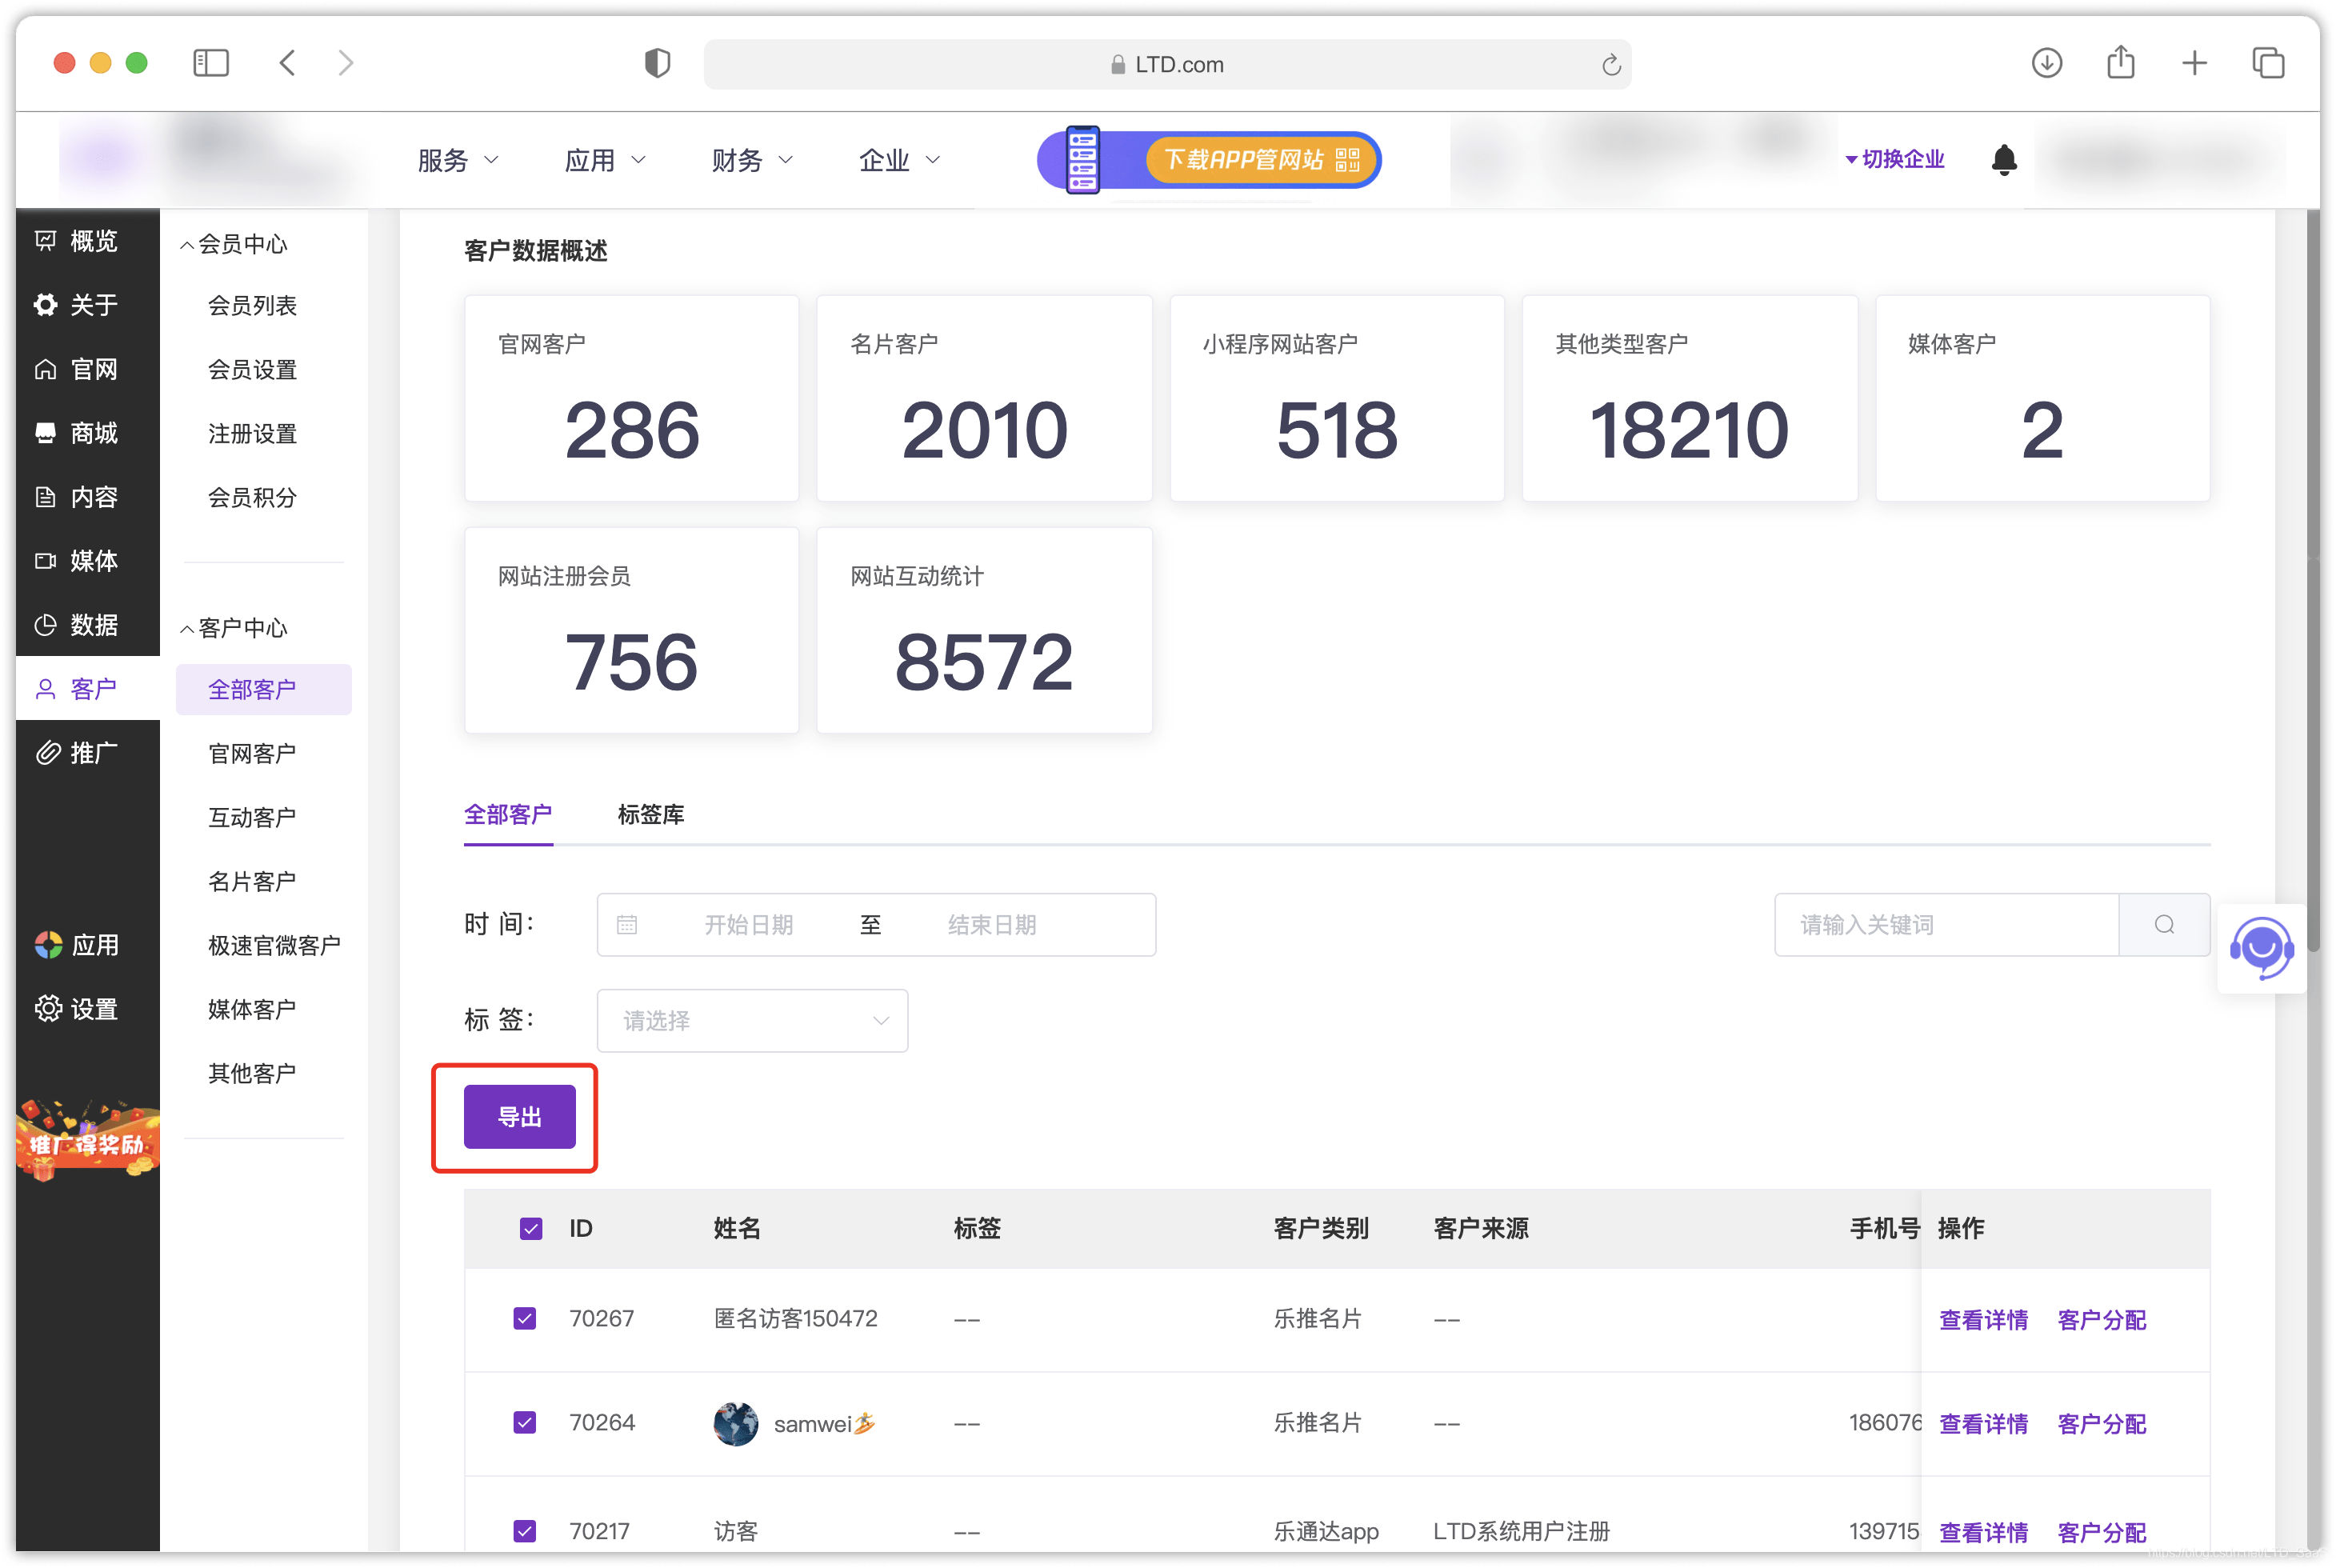Open the 媒体 panel from the sidebar
Image resolution: width=2336 pixels, height=1568 pixels.
(x=88, y=560)
